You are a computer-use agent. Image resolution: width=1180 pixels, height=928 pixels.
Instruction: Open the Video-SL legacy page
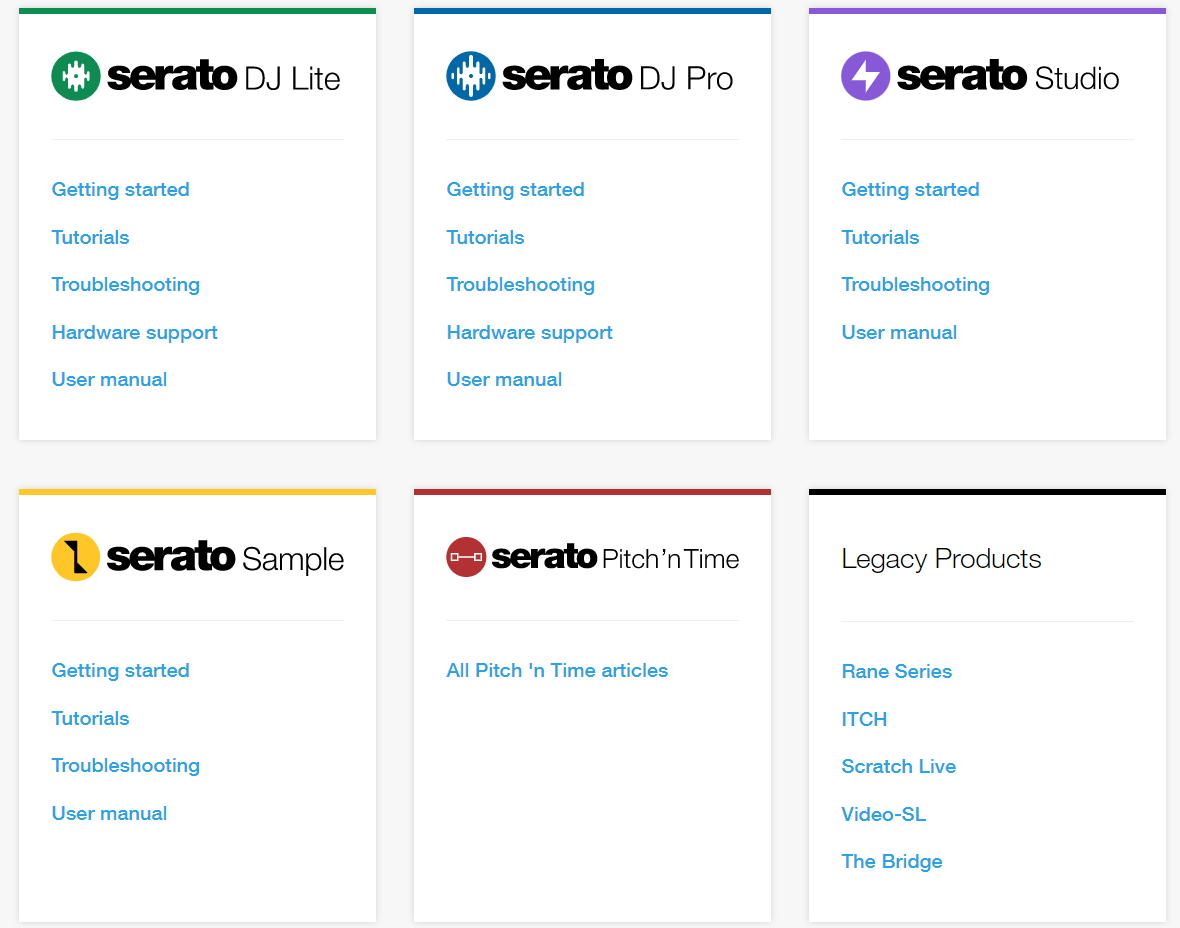point(883,814)
